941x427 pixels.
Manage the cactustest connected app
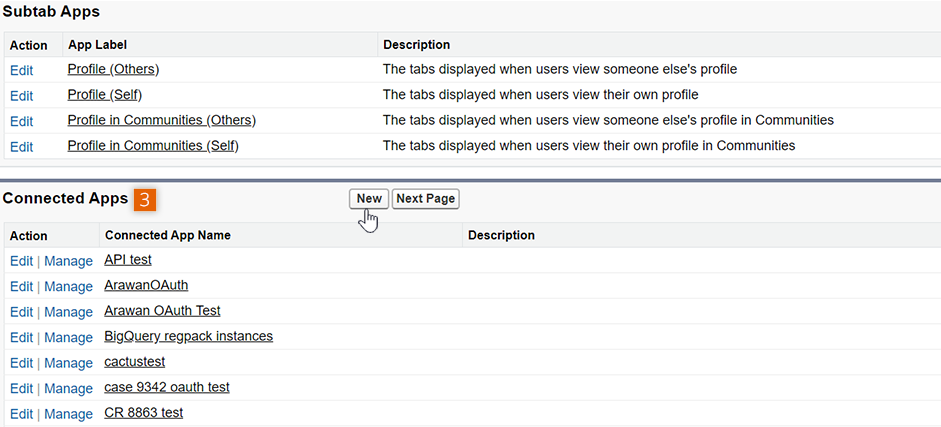click(x=68, y=363)
